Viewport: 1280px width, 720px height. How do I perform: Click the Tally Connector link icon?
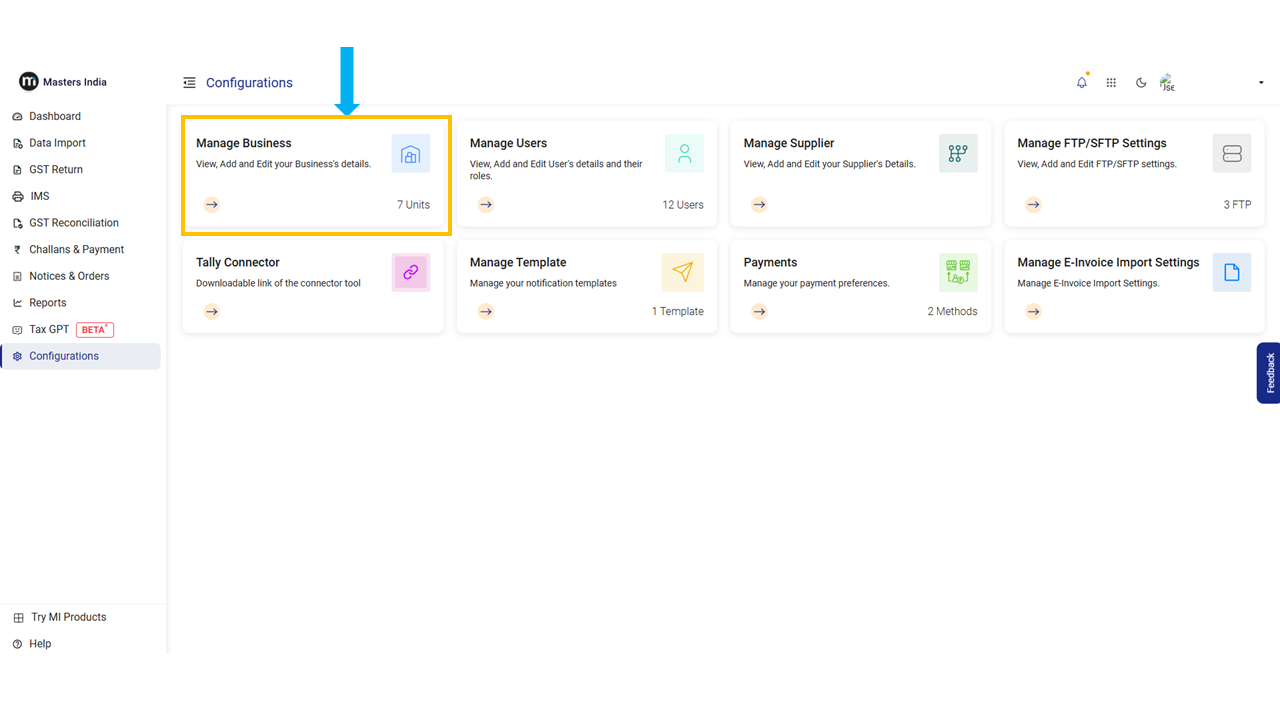coord(410,272)
